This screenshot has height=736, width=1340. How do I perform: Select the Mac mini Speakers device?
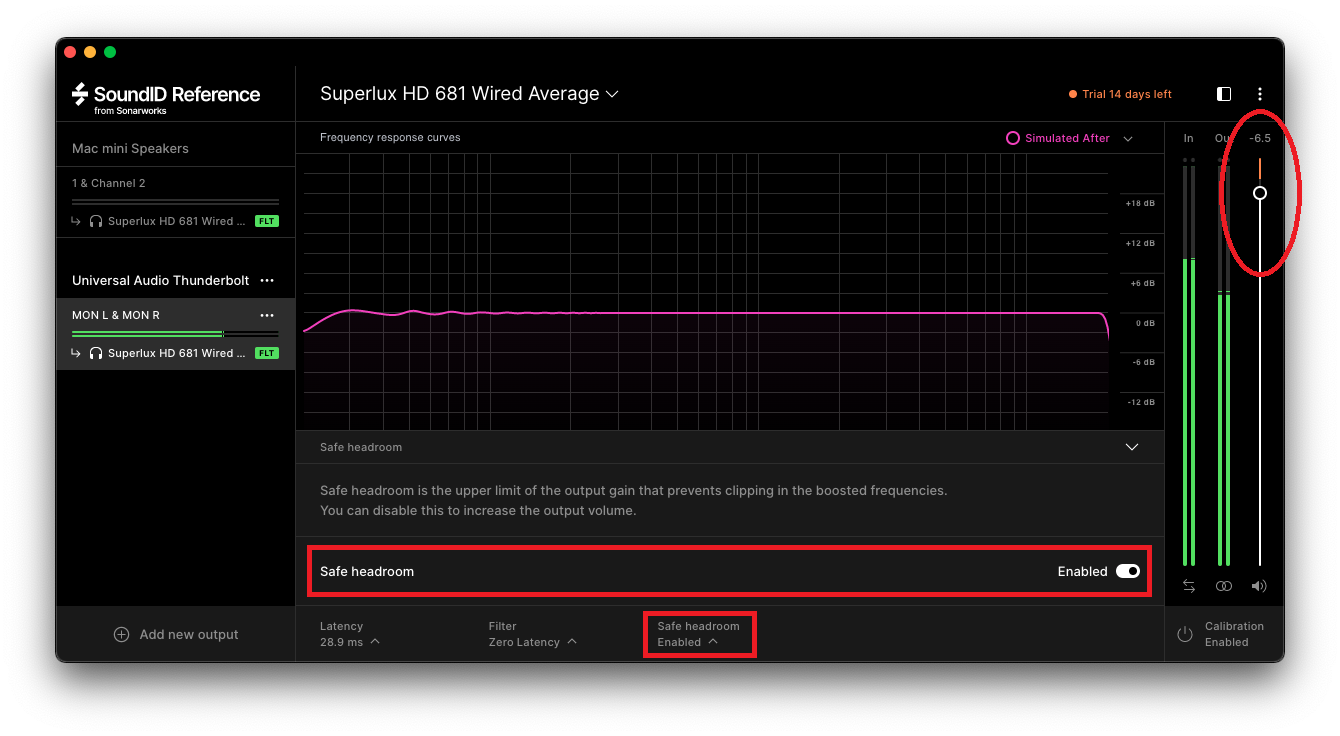click(x=130, y=148)
